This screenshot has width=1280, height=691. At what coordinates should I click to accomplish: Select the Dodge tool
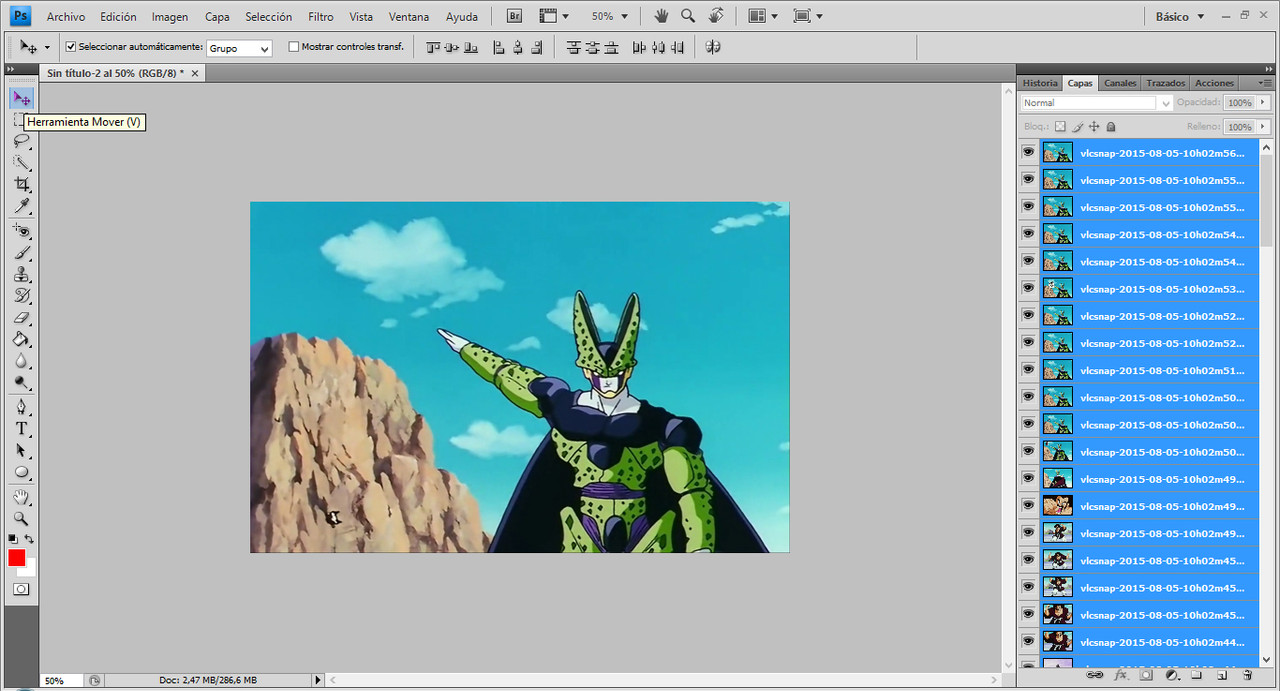click(x=21, y=383)
